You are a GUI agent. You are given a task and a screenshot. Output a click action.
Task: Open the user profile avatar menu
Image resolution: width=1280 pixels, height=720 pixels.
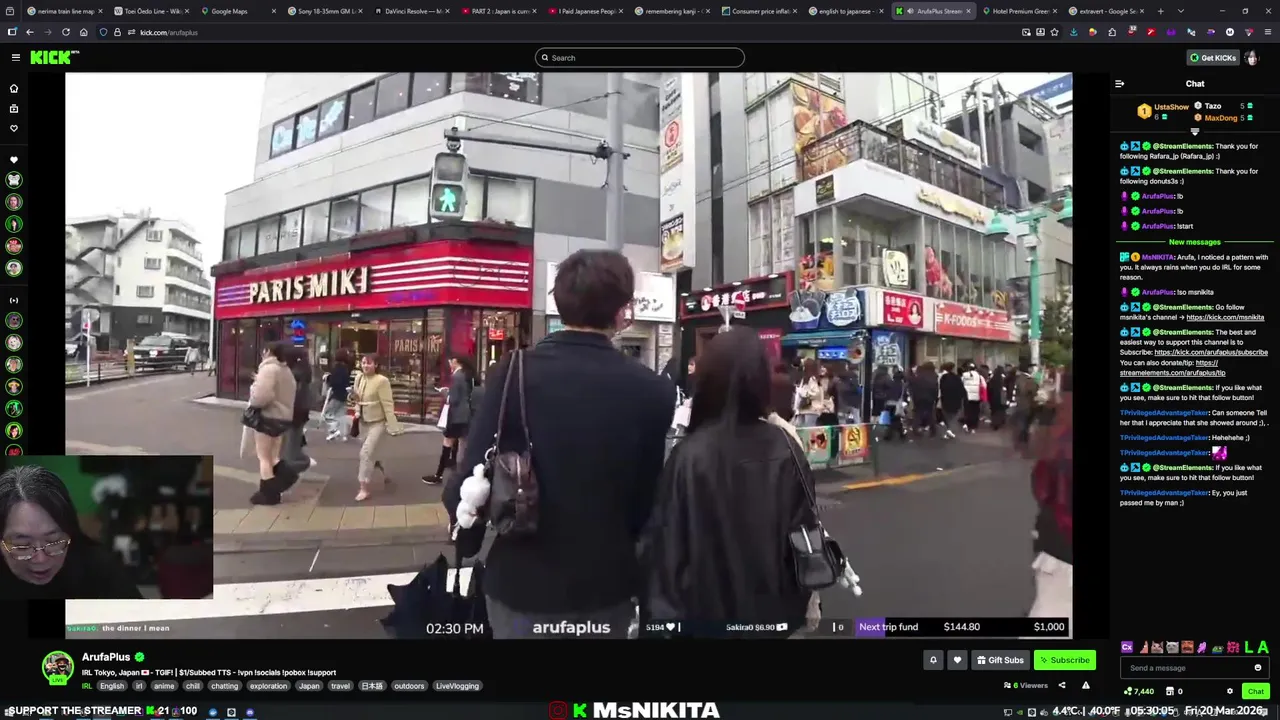[1251, 57]
